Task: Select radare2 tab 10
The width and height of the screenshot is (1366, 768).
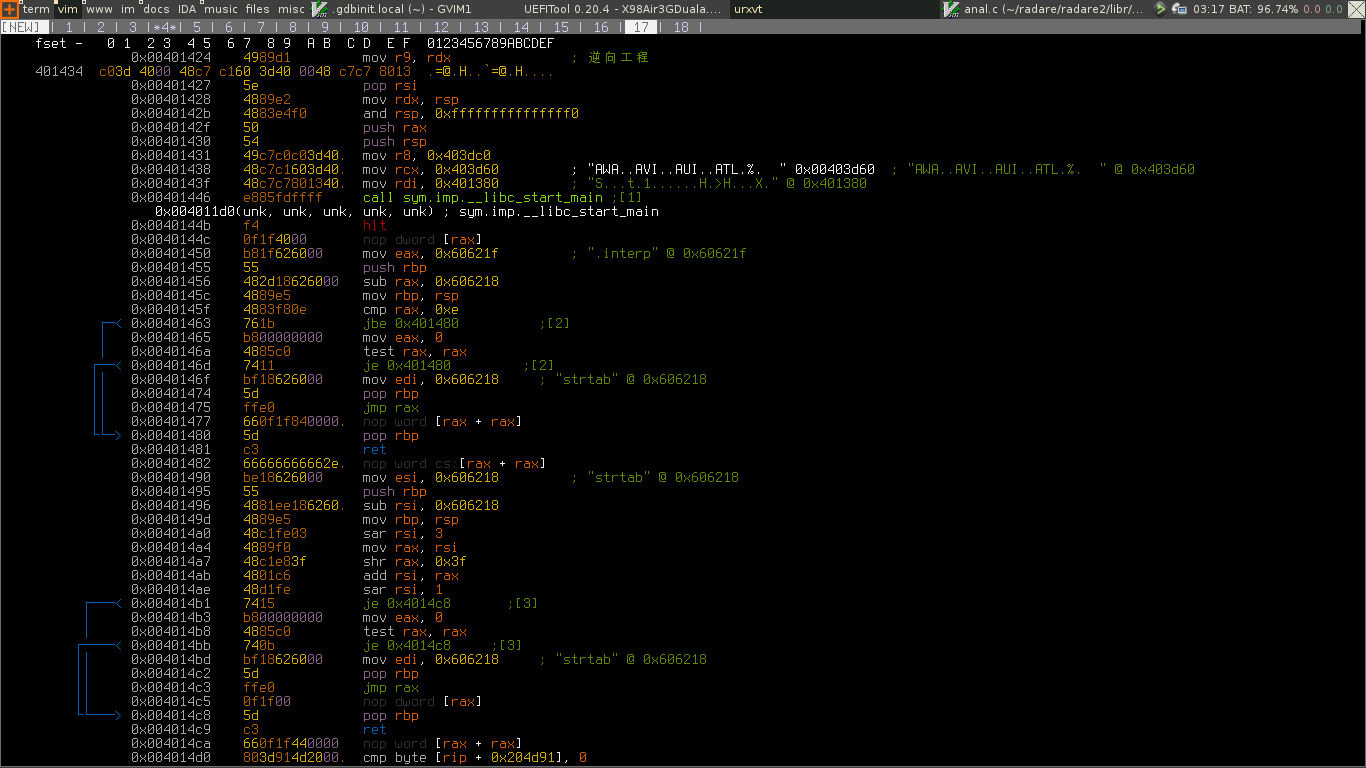Action: coord(361,27)
